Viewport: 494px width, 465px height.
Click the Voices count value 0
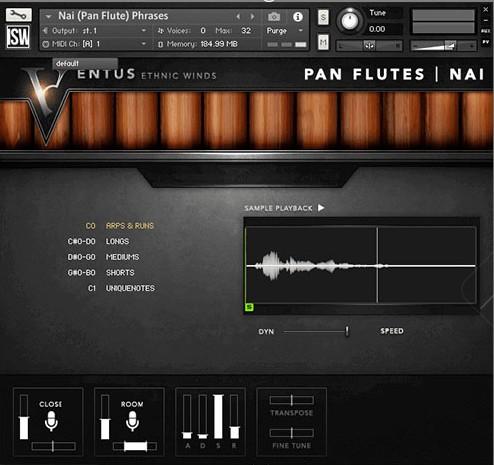point(203,31)
